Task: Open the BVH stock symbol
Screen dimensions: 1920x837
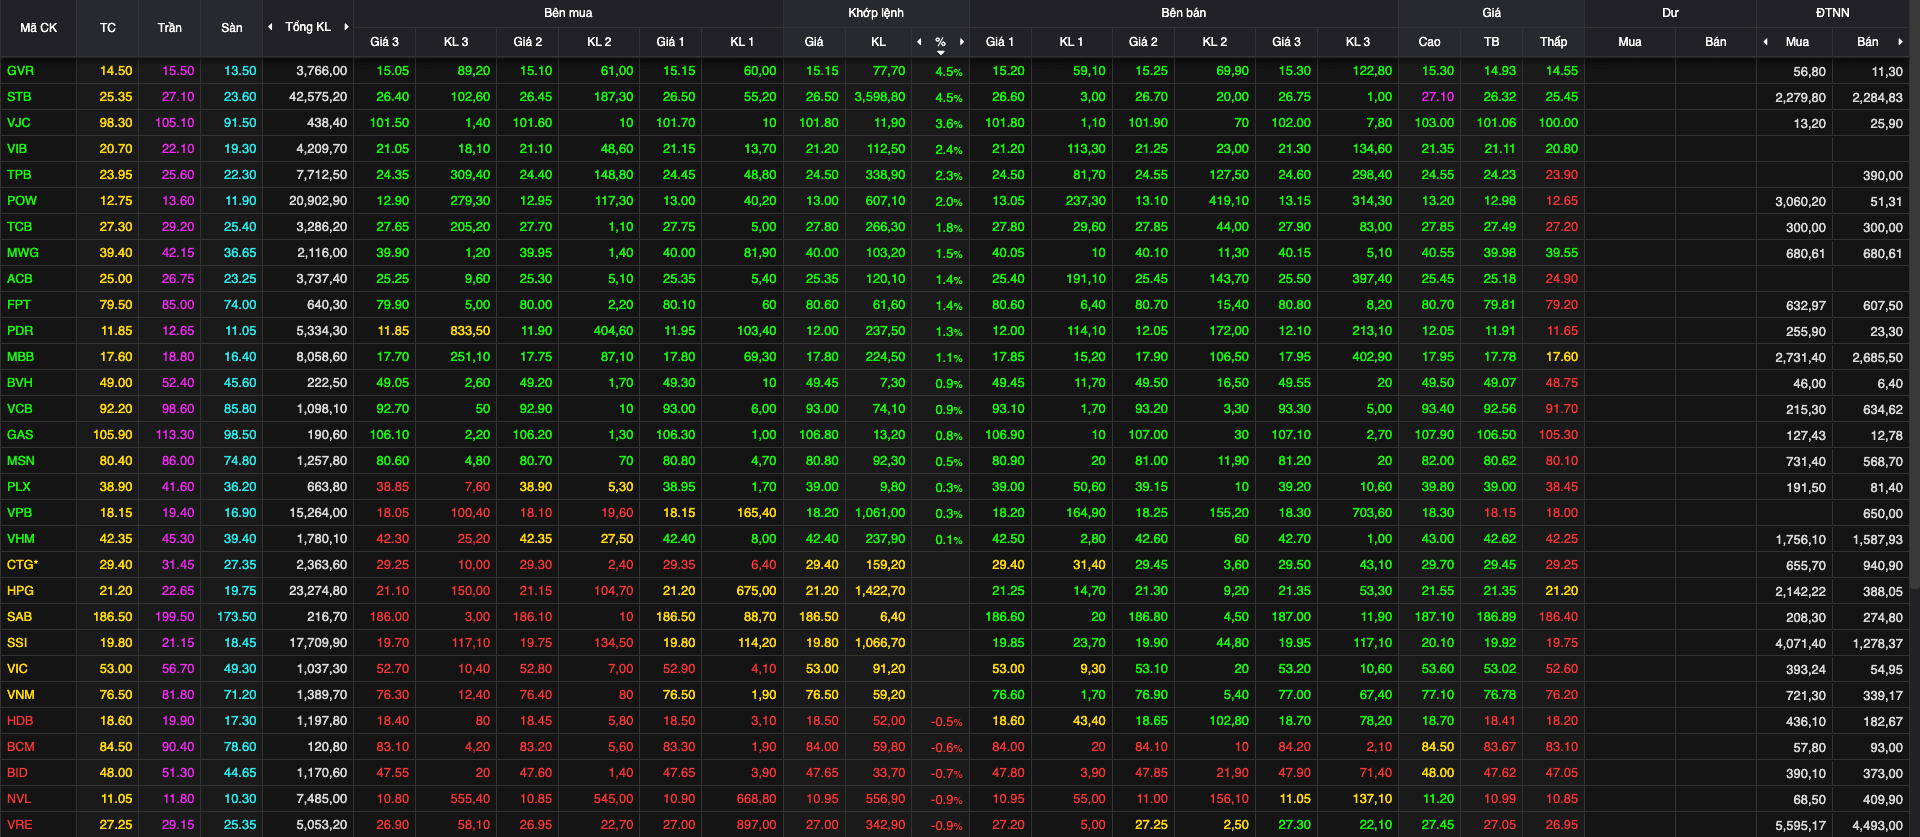Action: pos(19,383)
